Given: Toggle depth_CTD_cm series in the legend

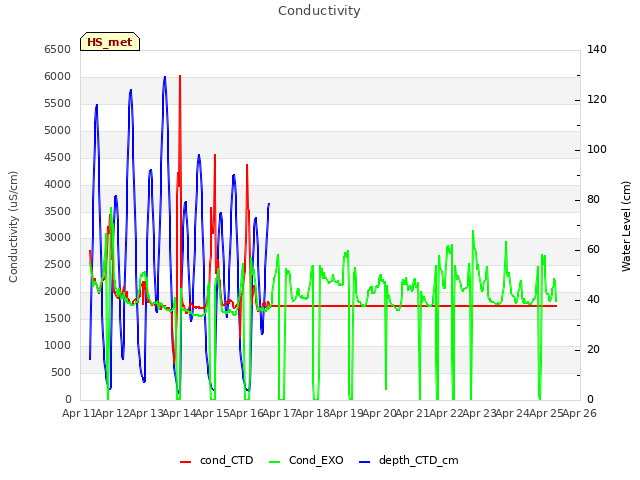Looking at the screenshot, I should (409, 460).
